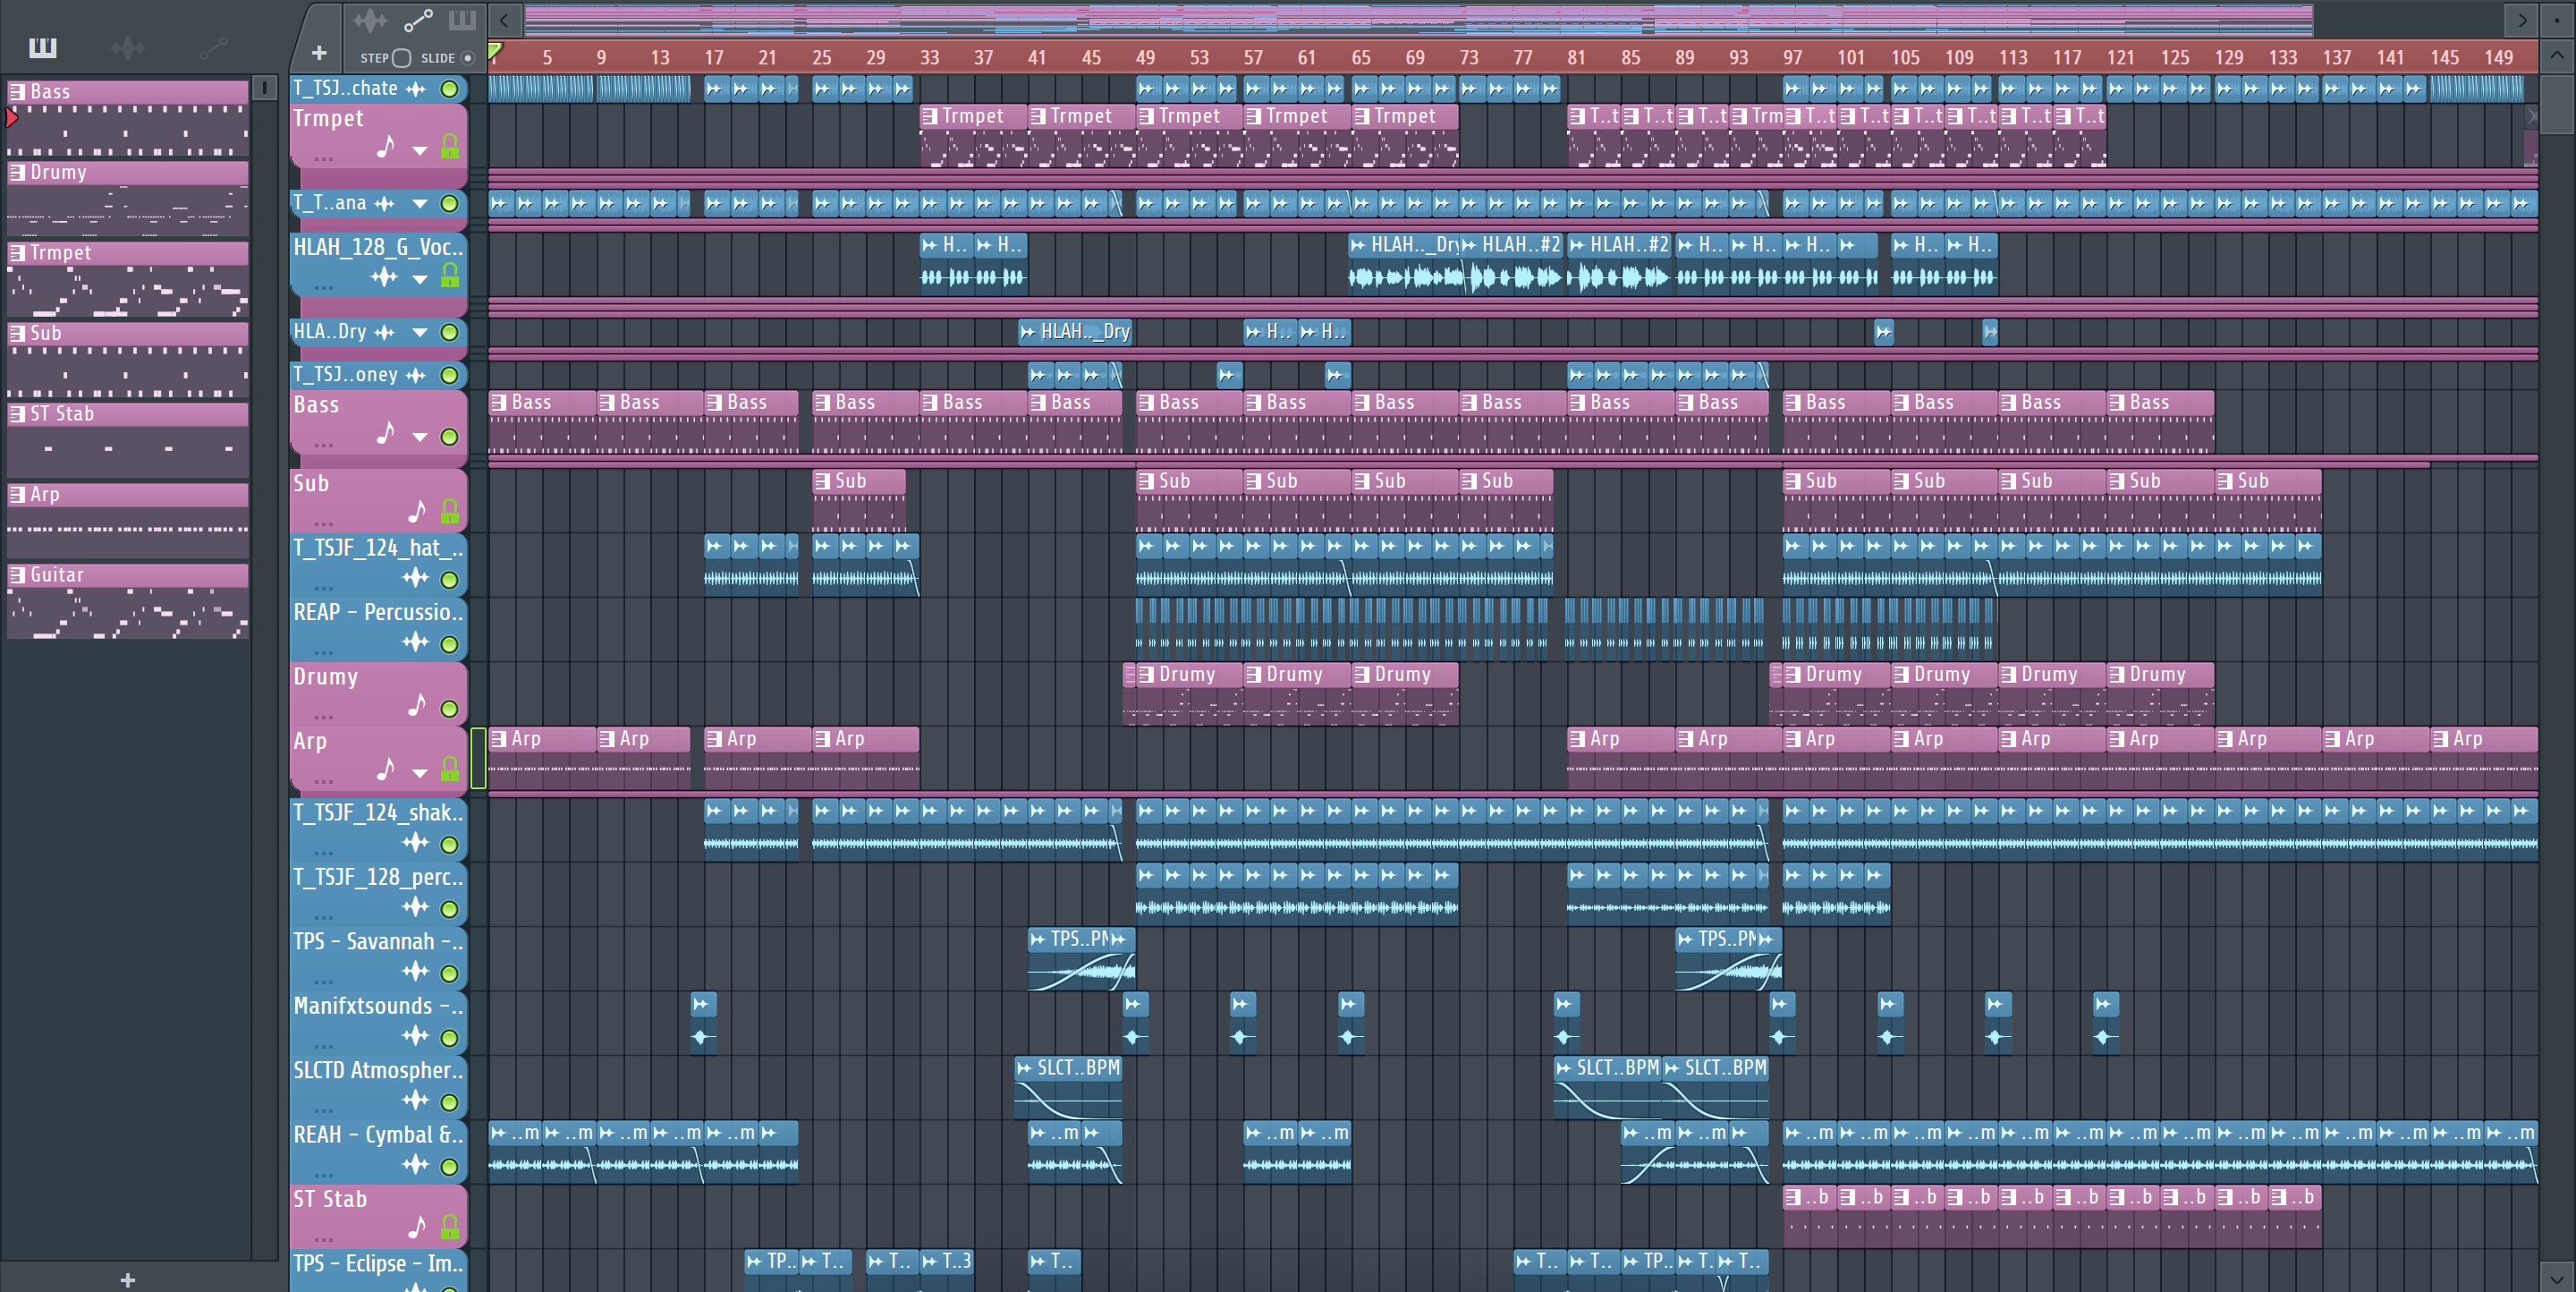This screenshot has height=1292, width=2576.
Task: Click the playlist audio waveform filter icon
Action: pyautogui.click(x=370, y=20)
